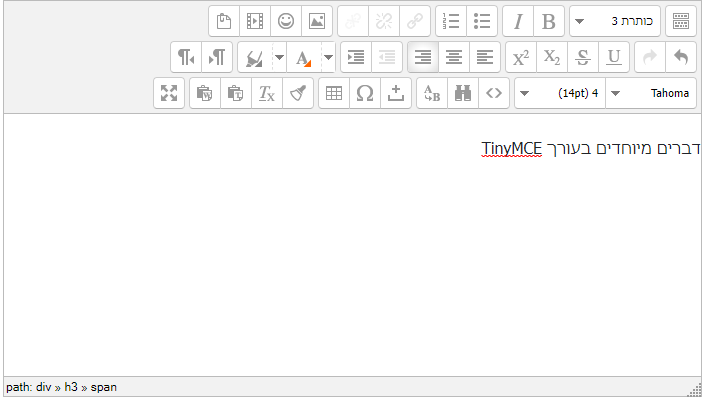Paste from Word with clipboard icon
The image size is (702, 399).
205,93
